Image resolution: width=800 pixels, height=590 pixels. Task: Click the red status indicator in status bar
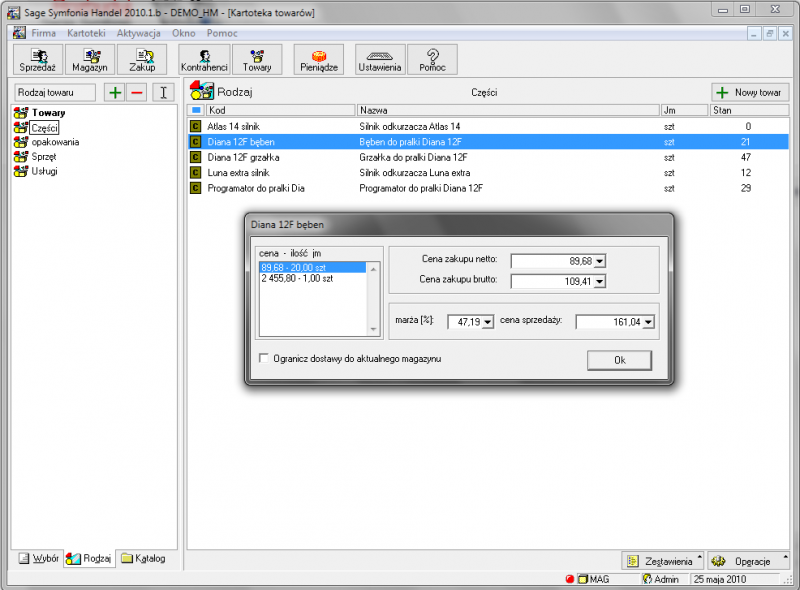click(570, 579)
